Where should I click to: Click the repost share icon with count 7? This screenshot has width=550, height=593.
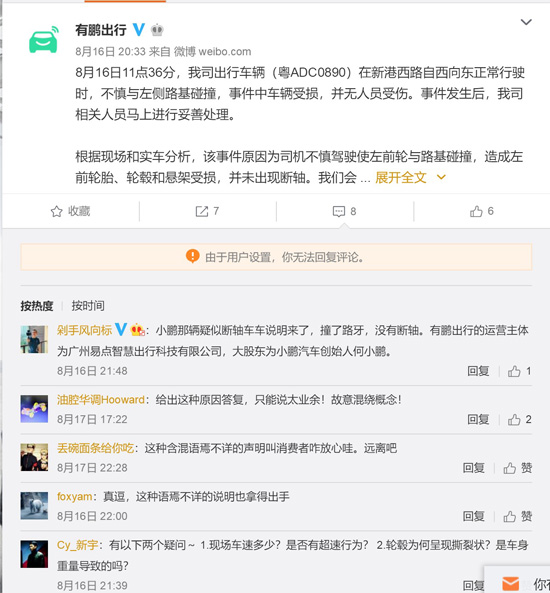tap(202, 211)
